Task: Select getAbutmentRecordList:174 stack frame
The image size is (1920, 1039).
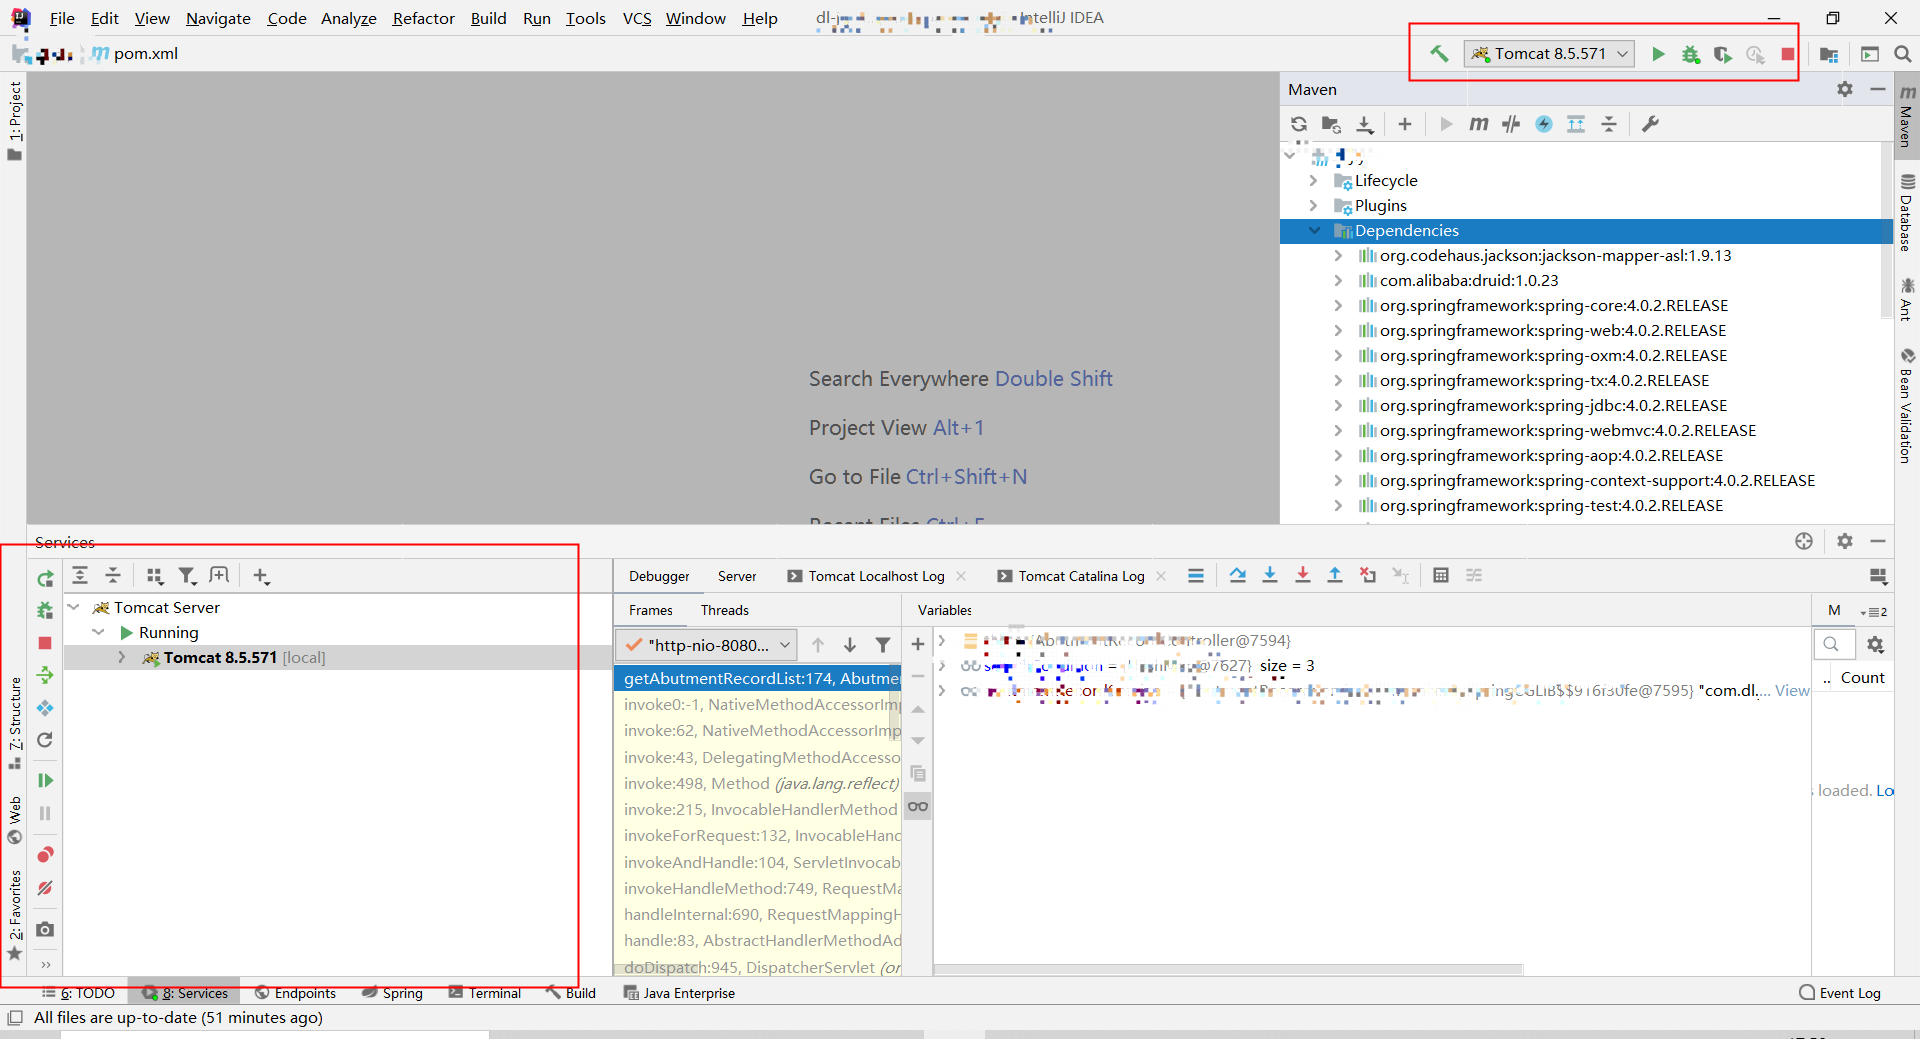Action: [757, 678]
